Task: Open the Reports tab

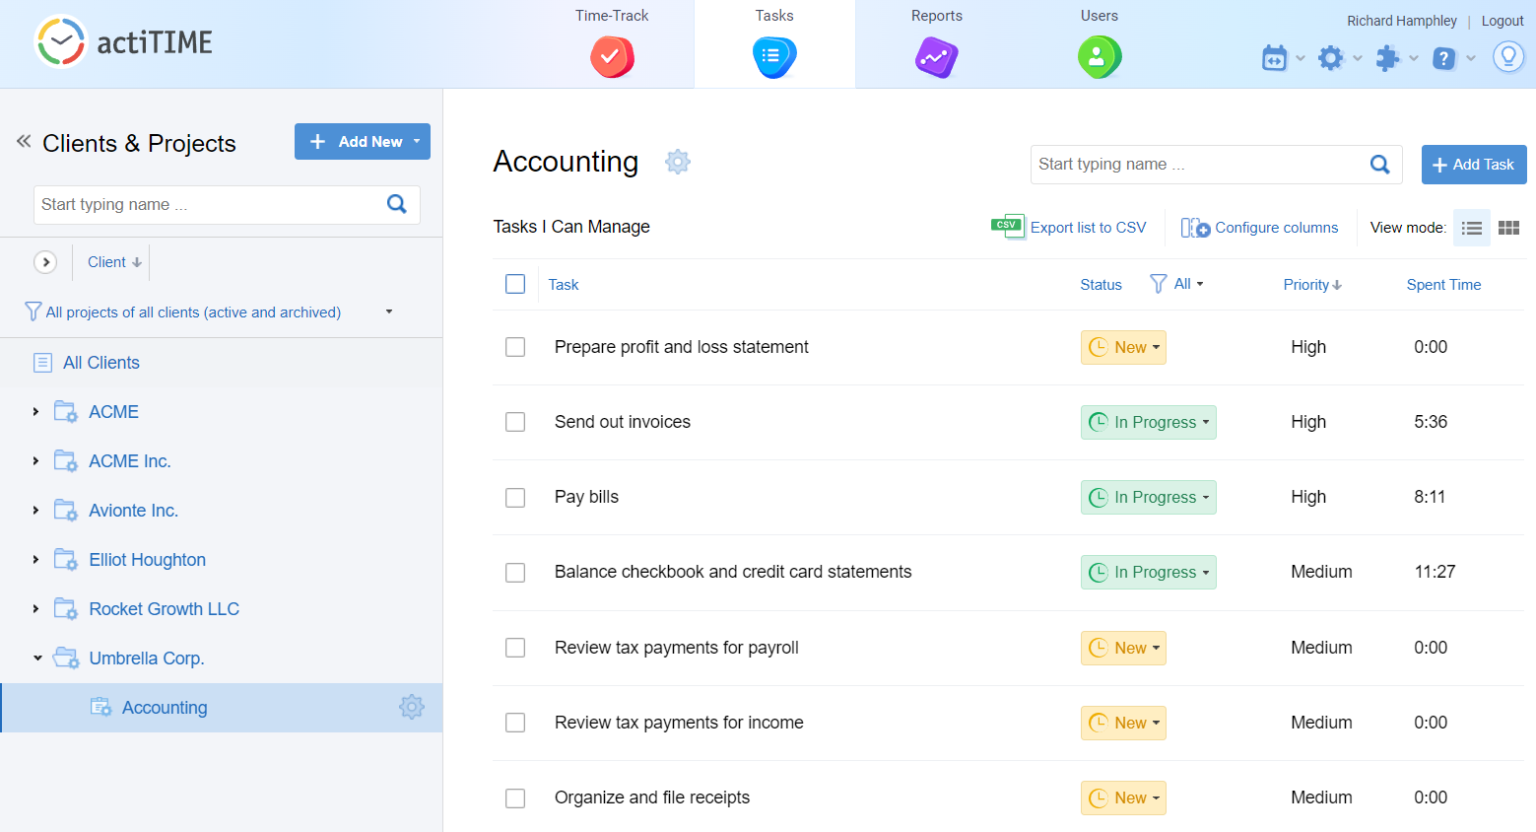Action: click(x=936, y=44)
